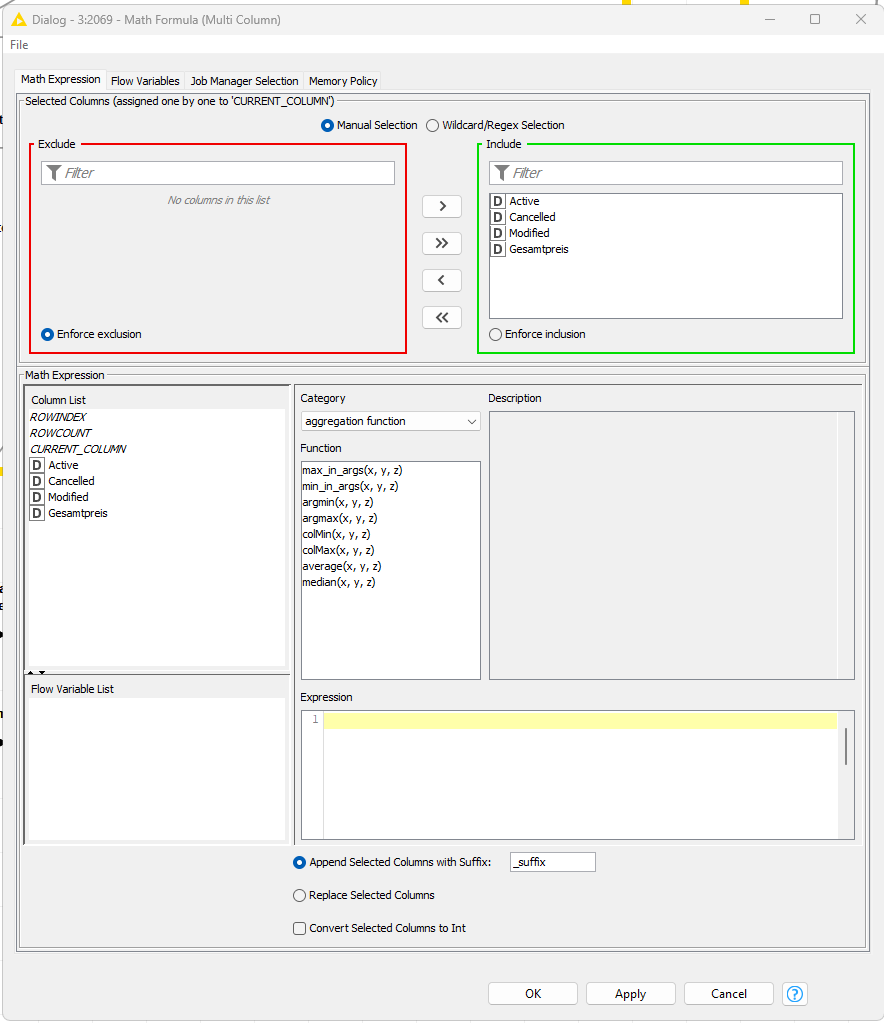The width and height of the screenshot is (884, 1023).
Task: Click the filter funnel icon in Include
Action: click(502, 173)
